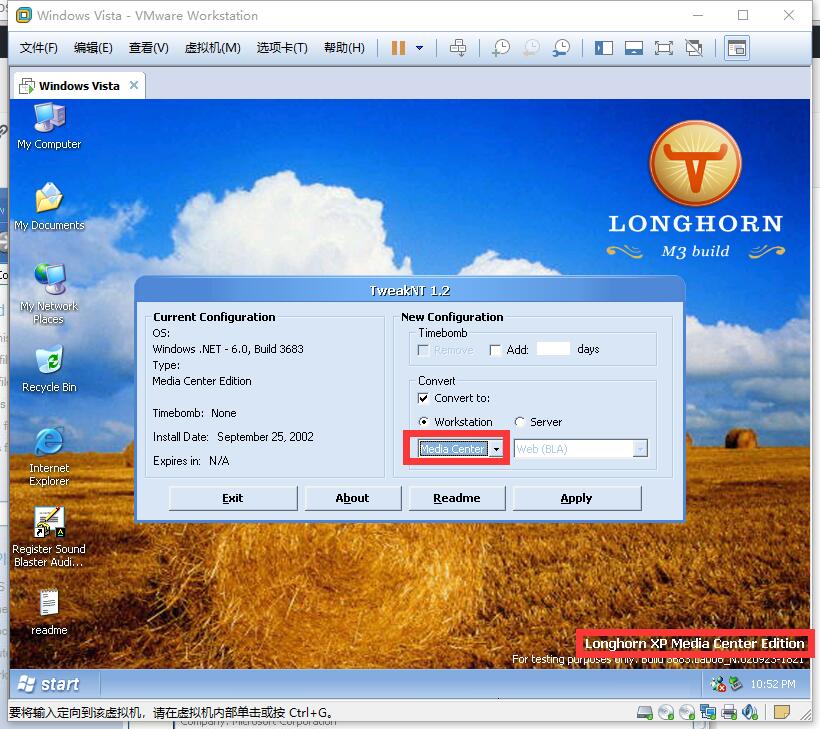This screenshot has height=729, width=820.
Task: Click the network adapter status icon
Action: tap(708, 712)
